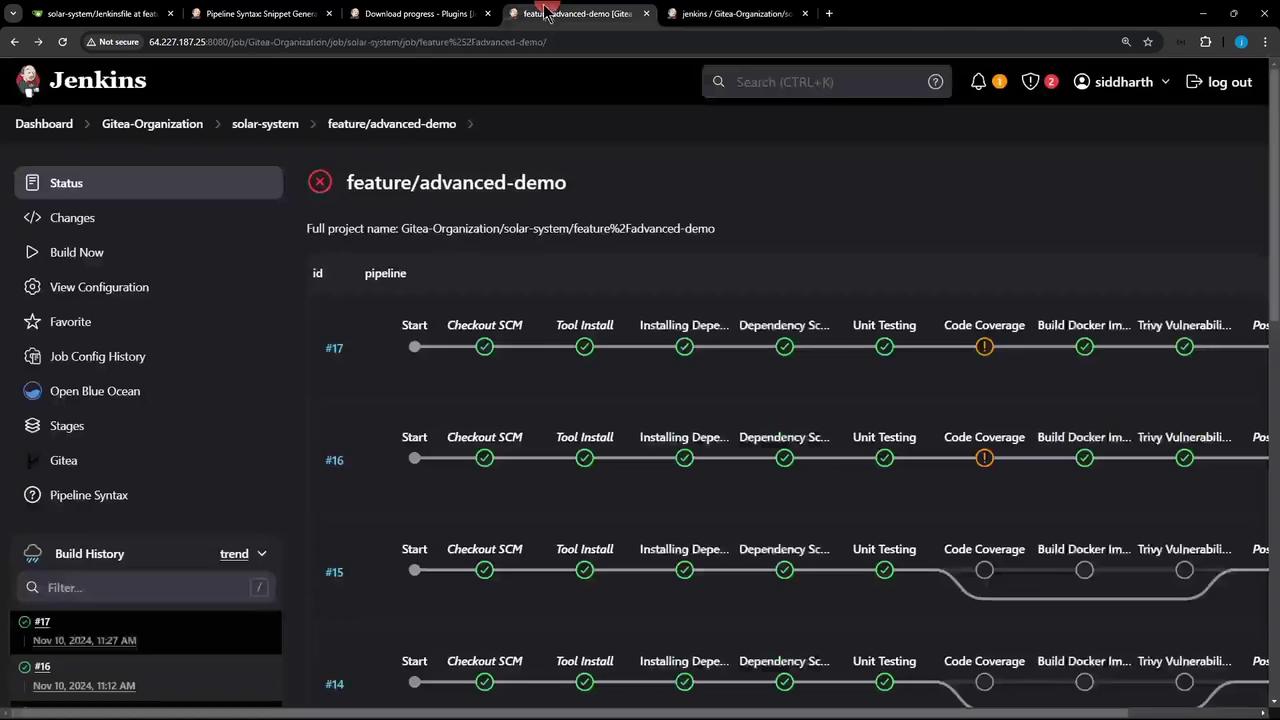Open build #17 in Build History list
The image size is (1280, 720).
[x=42, y=622]
